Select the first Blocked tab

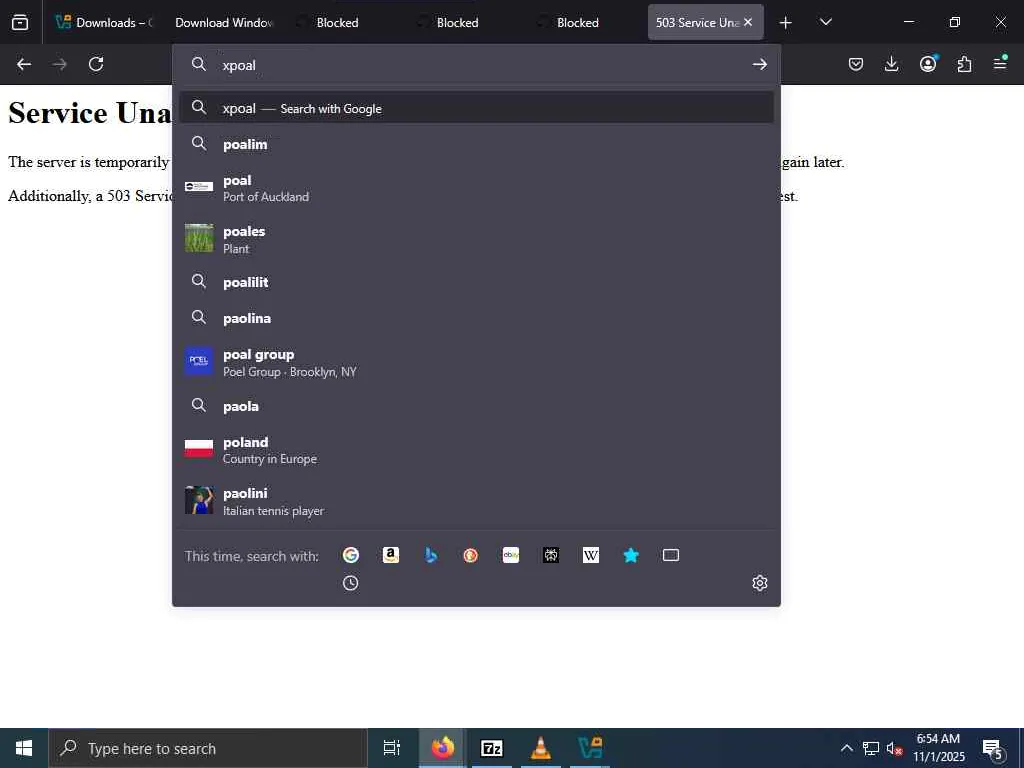(x=337, y=23)
